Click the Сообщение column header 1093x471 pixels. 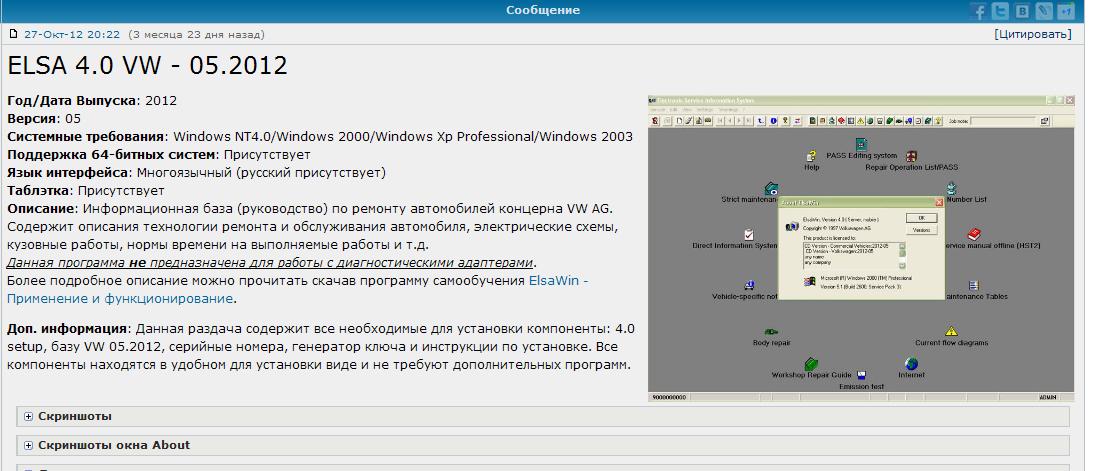[x=543, y=10]
